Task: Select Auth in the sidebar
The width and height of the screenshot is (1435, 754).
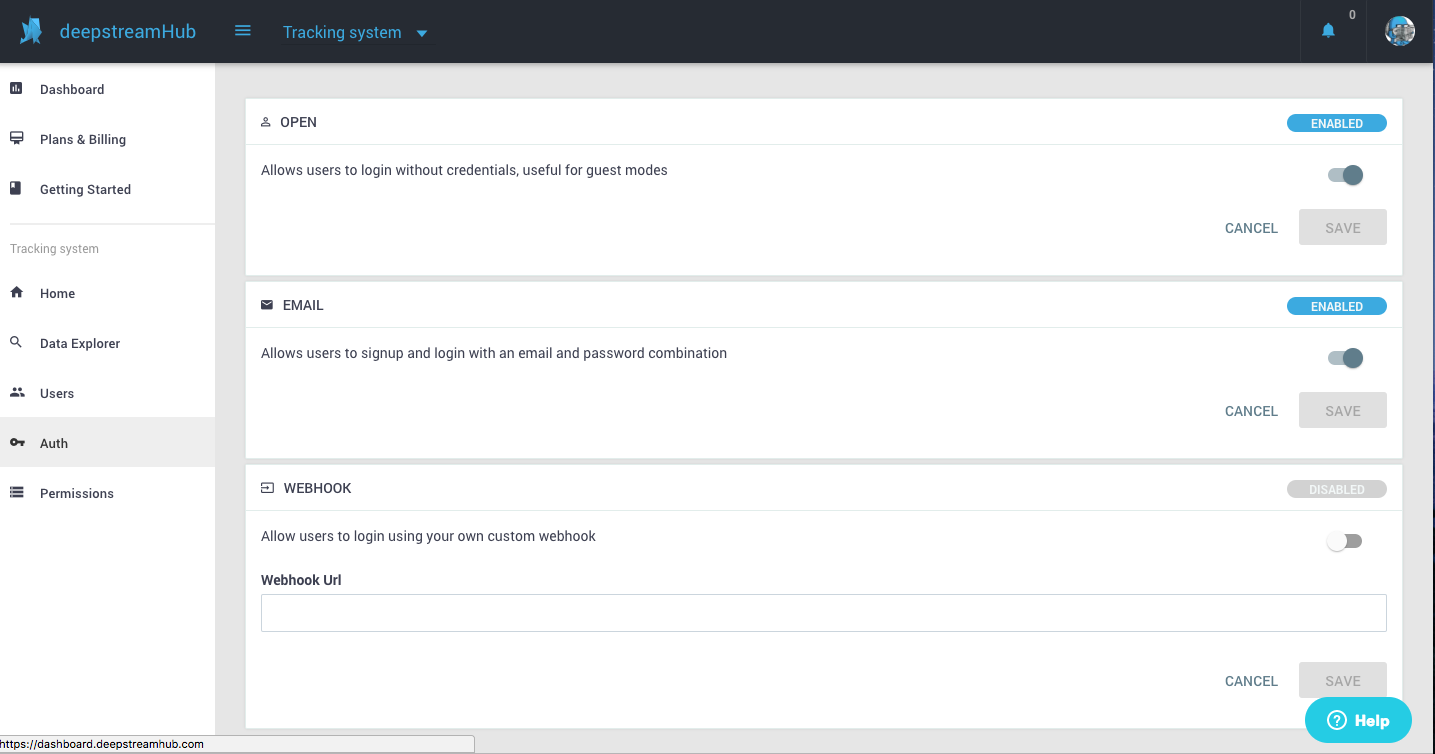Action: tap(54, 443)
